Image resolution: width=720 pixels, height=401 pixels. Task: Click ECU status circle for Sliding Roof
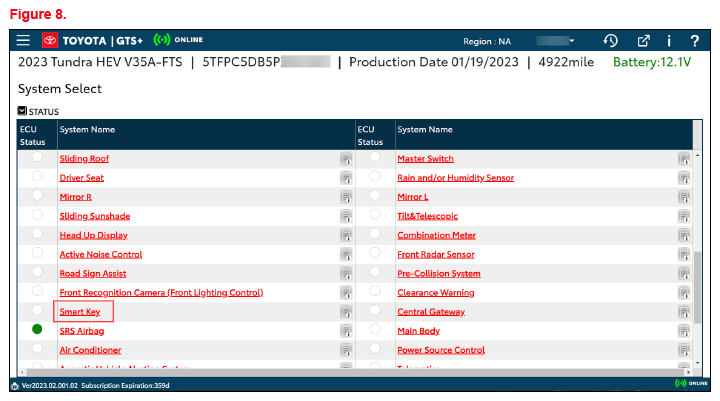point(37,157)
